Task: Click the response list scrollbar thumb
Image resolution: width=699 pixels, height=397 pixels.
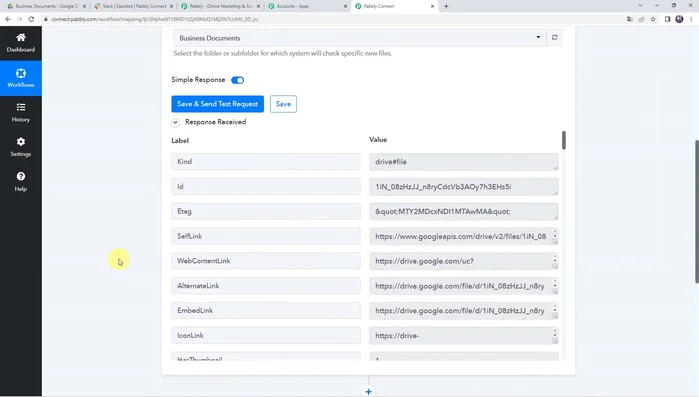Action: click(563, 140)
